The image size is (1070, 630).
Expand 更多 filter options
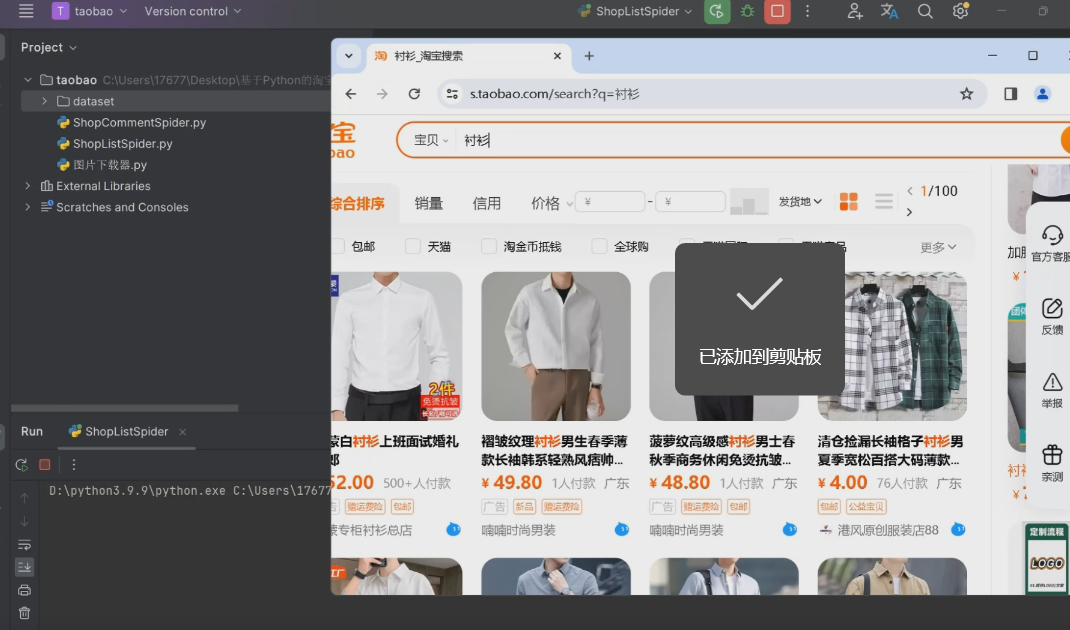[x=938, y=247]
